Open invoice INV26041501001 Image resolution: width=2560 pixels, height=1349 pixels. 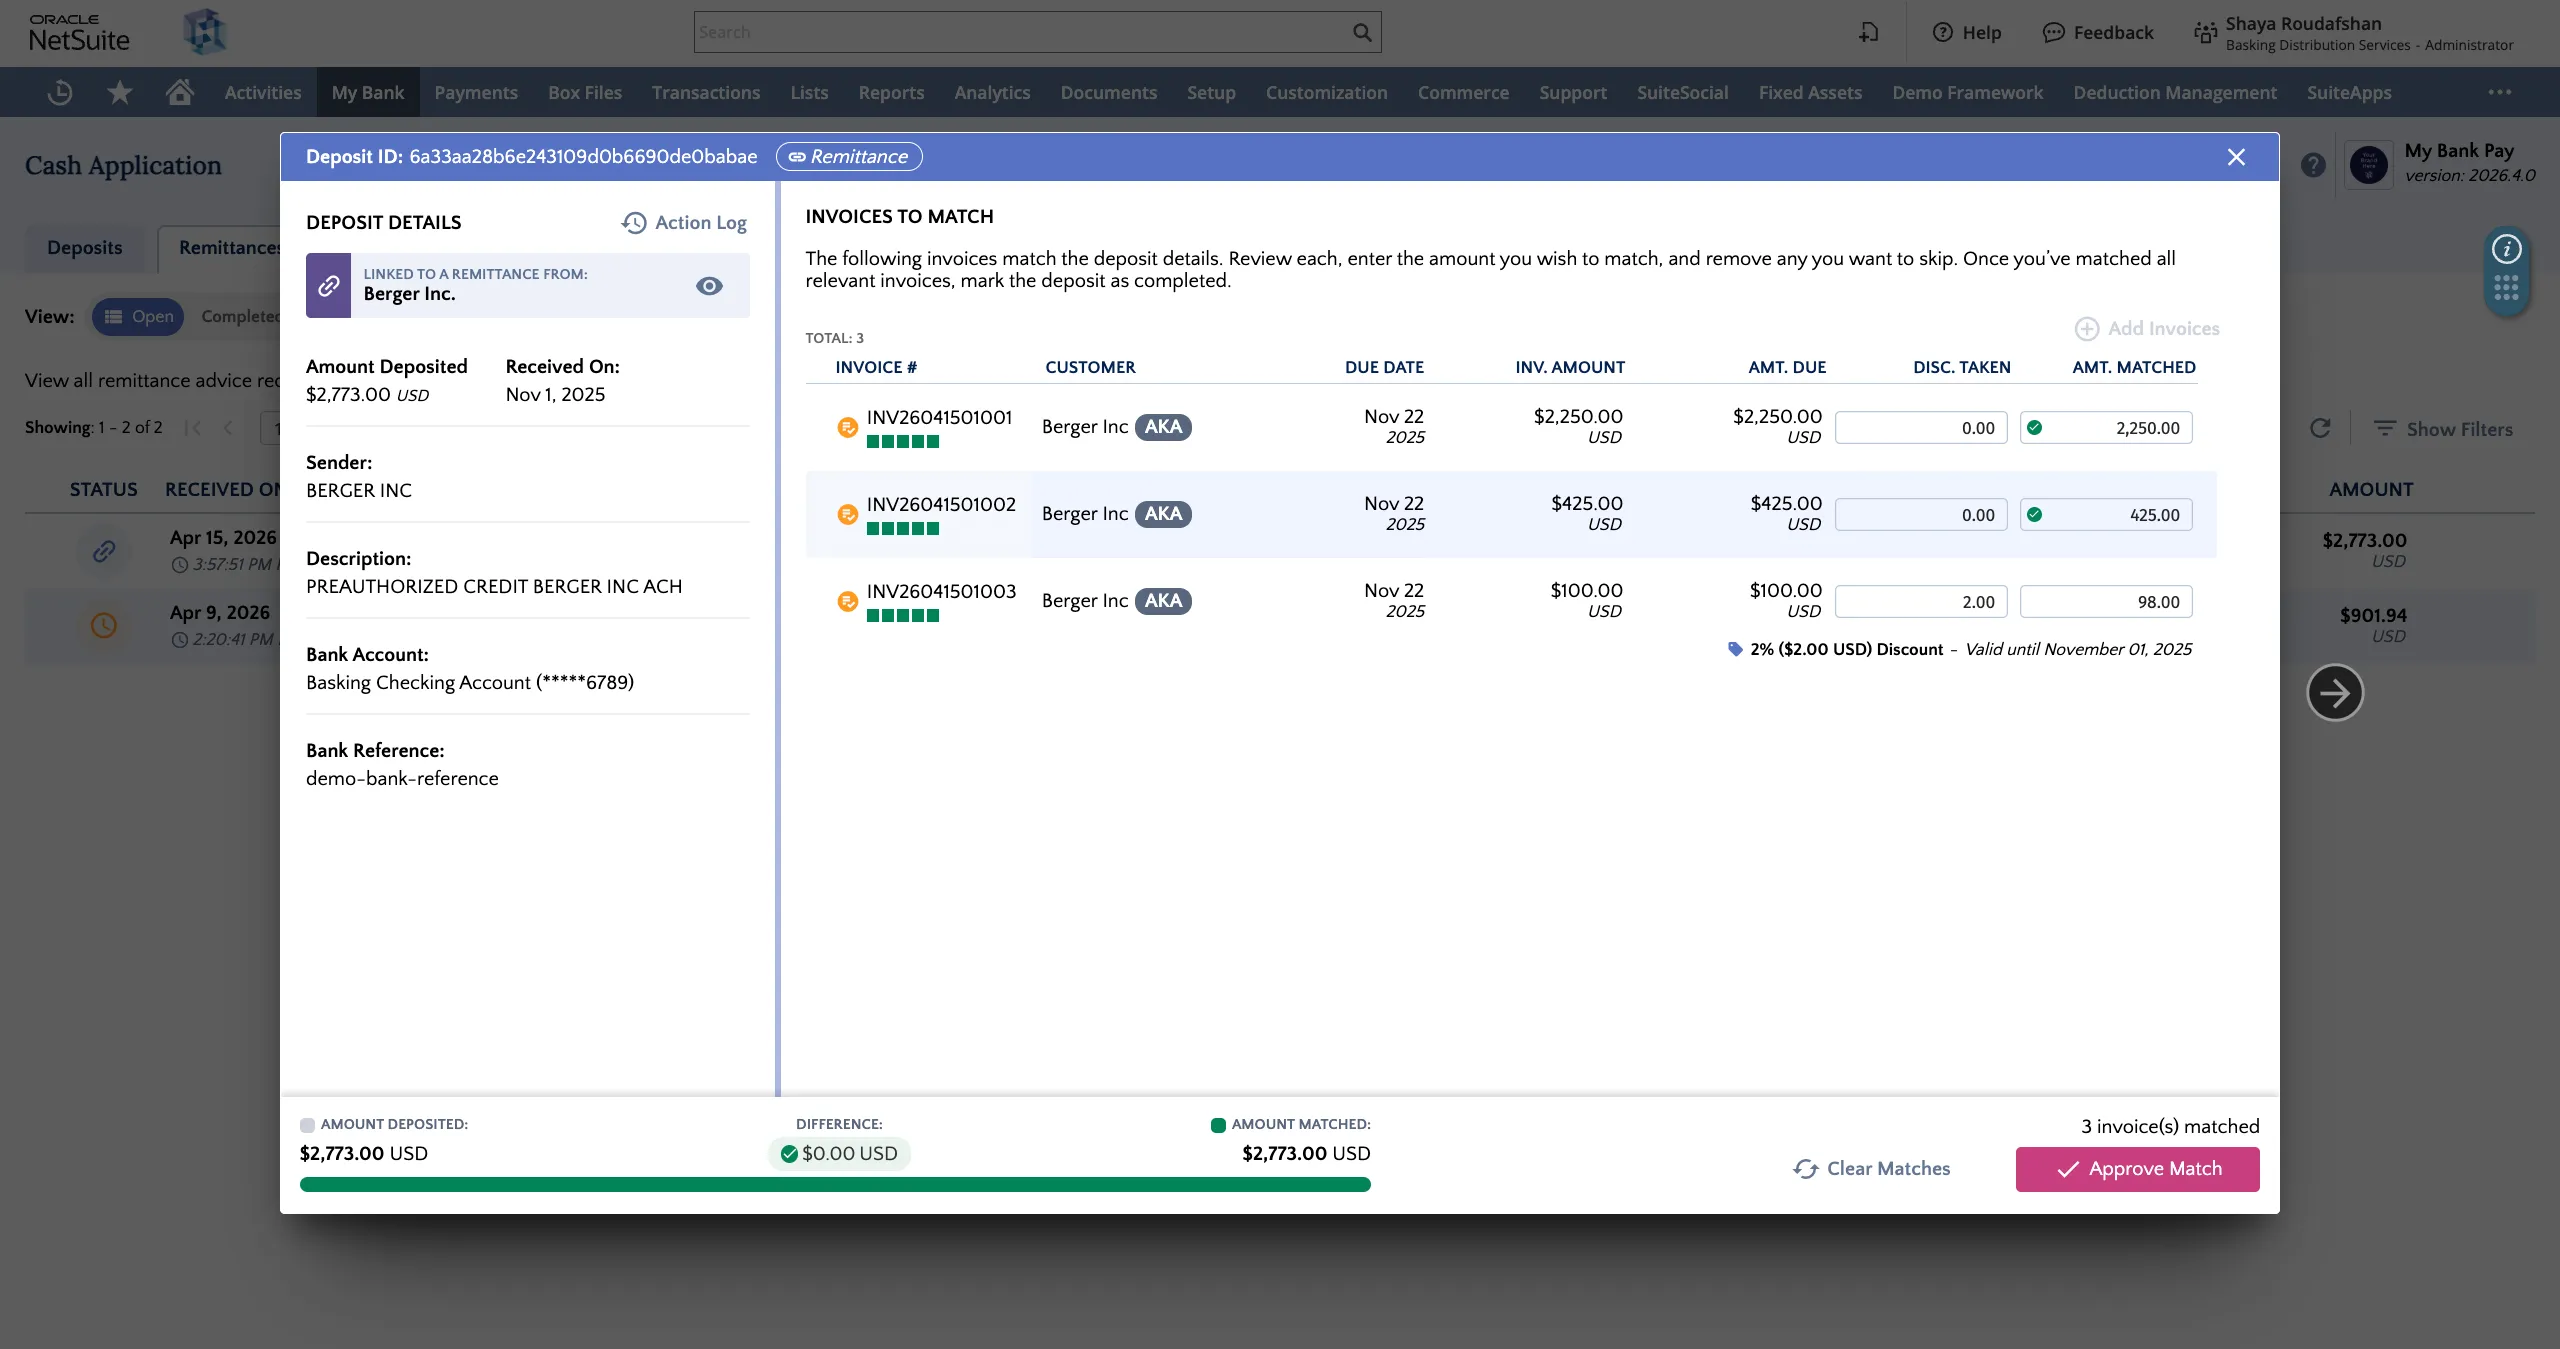click(939, 417)
